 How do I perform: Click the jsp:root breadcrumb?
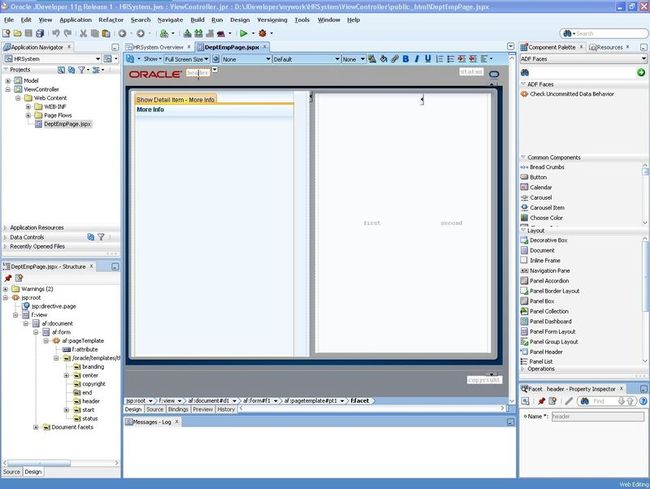point(136,401)
